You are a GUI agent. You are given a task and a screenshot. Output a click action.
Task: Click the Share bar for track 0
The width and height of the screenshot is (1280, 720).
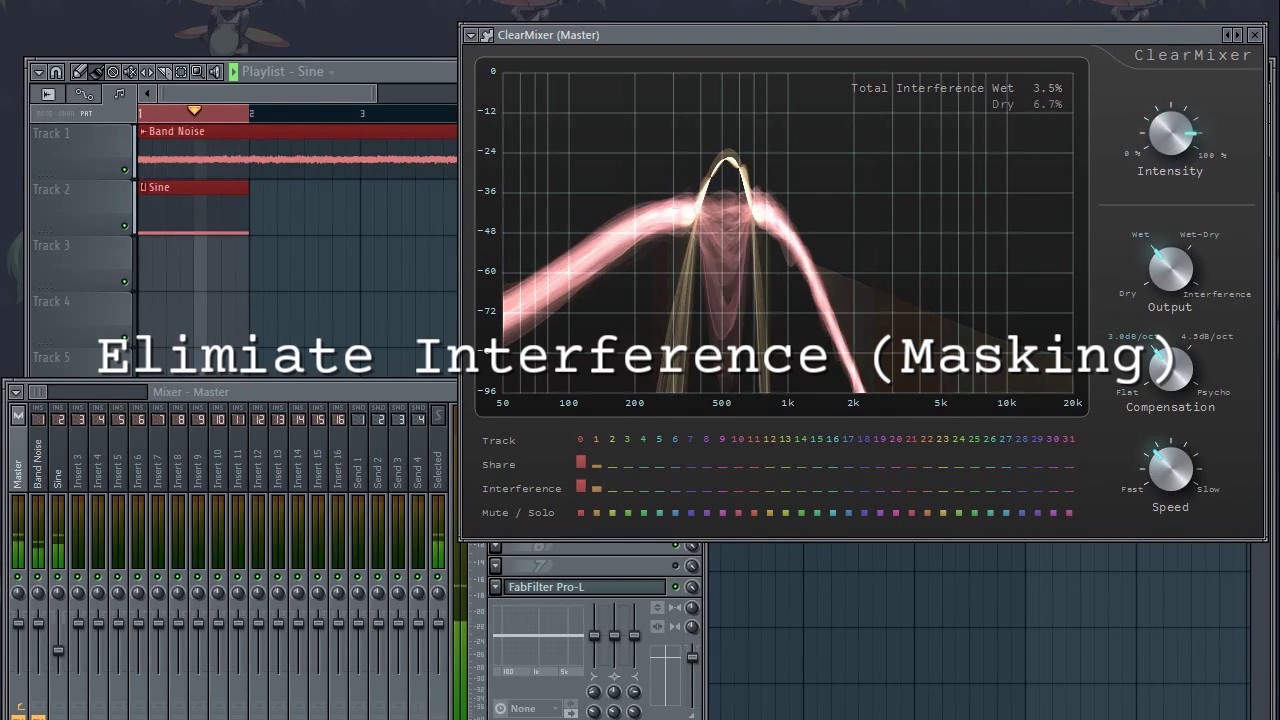pos(581,462)
